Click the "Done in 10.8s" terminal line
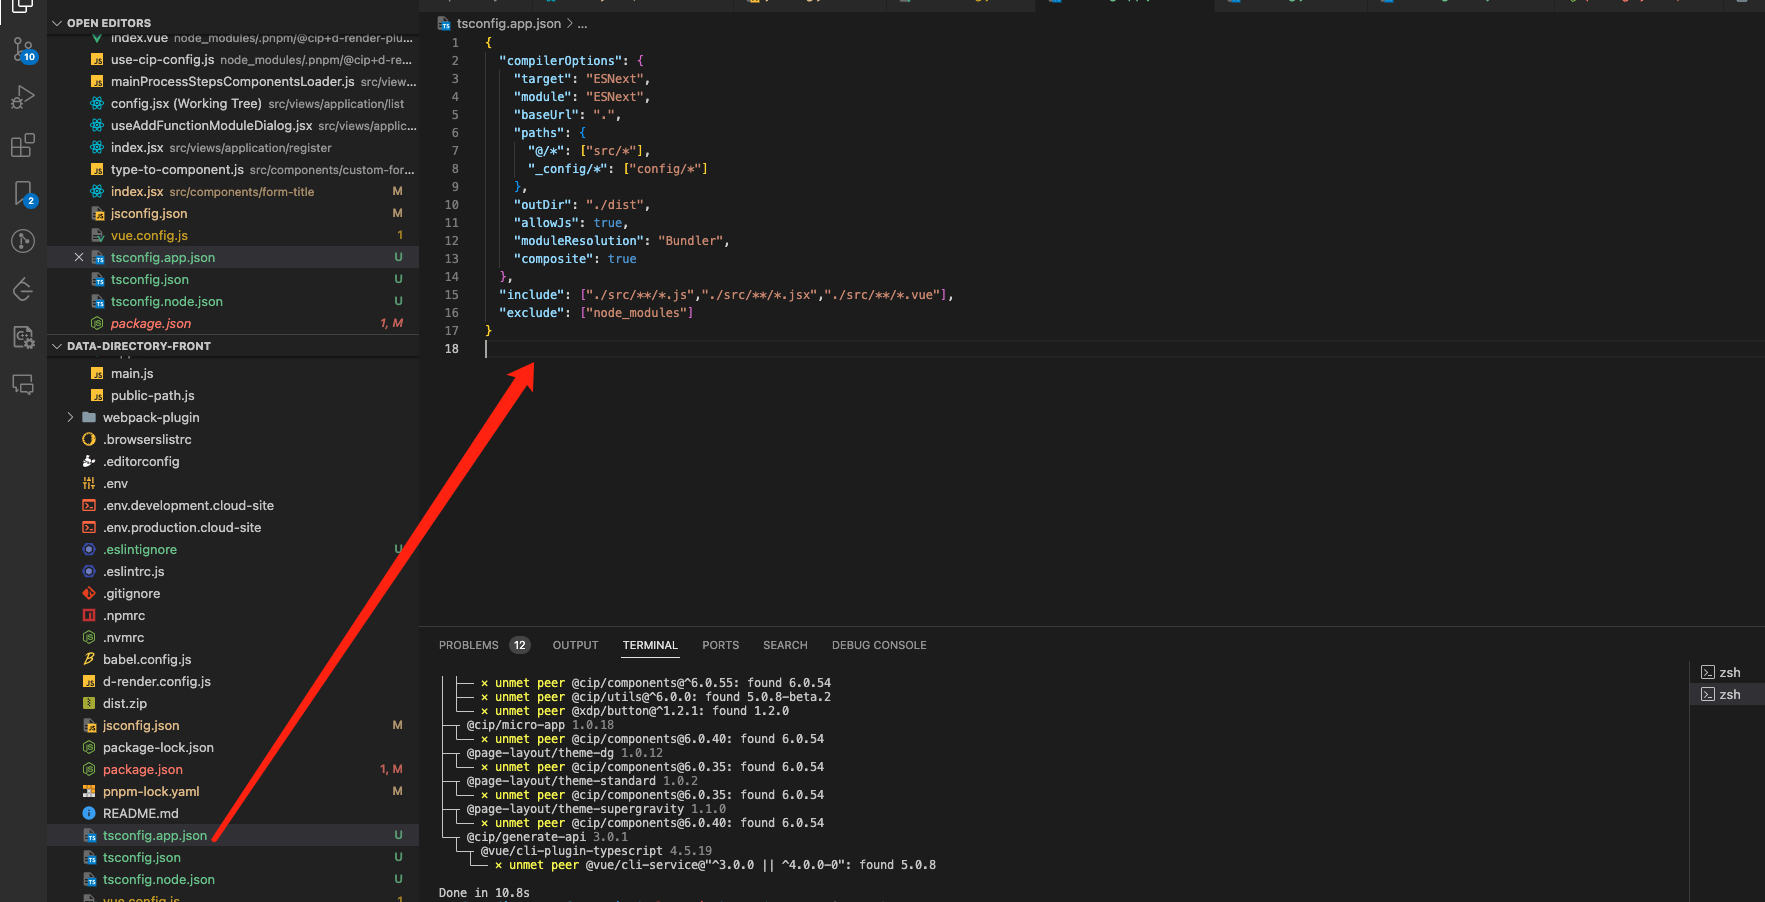Screen dimensions: 1765x902 coord(484,892)
